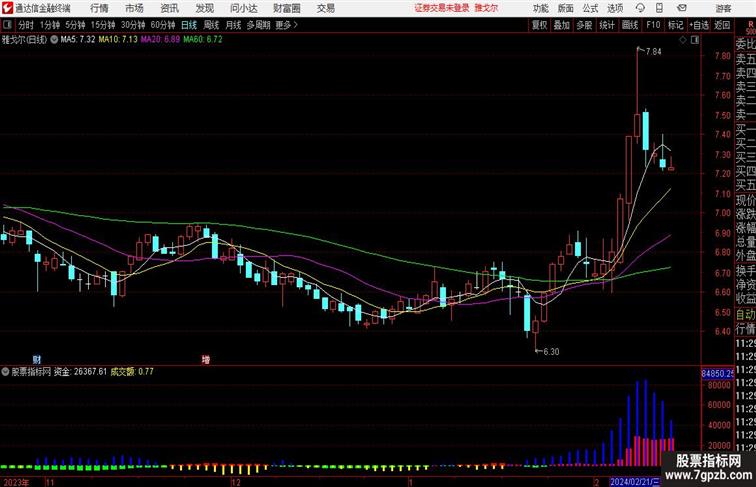Image resolution: width=756 pixels, height=487 pixels.
Task: Open the mobile phone icon in header
Action: pos(659,8)
